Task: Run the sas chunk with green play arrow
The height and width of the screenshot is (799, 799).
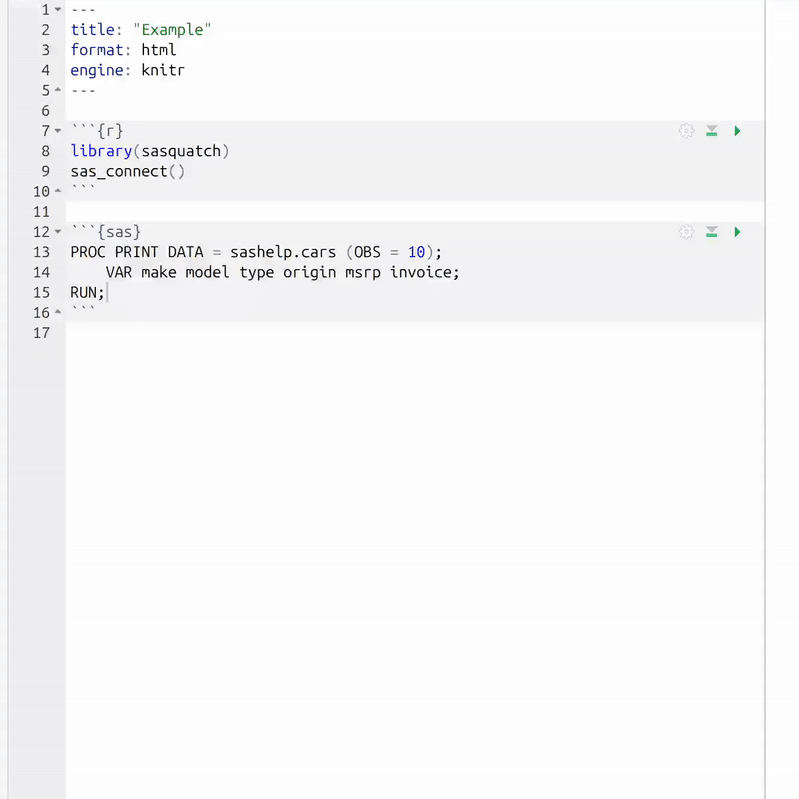Action: (737, 232)
